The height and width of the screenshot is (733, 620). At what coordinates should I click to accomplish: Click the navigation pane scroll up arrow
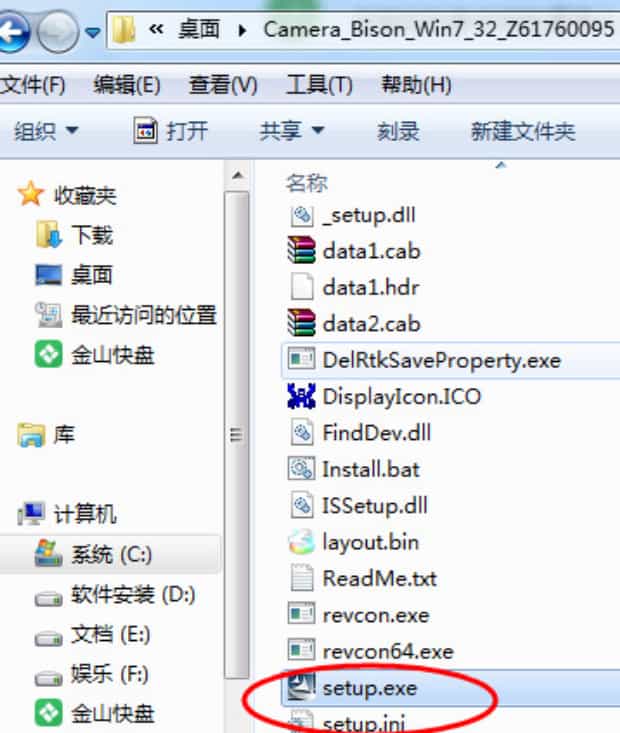238,176
